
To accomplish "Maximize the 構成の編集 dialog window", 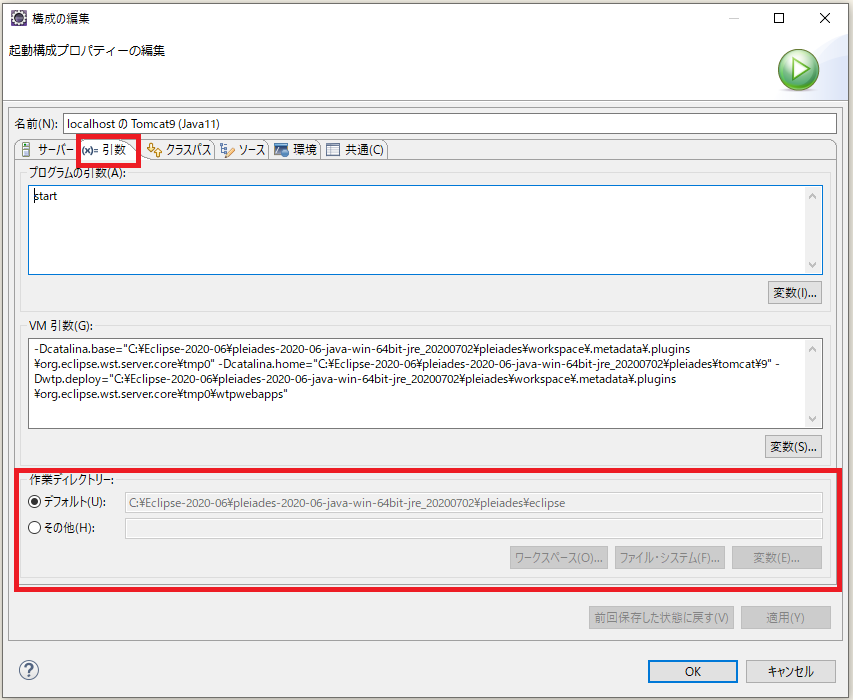I will 779,18.
